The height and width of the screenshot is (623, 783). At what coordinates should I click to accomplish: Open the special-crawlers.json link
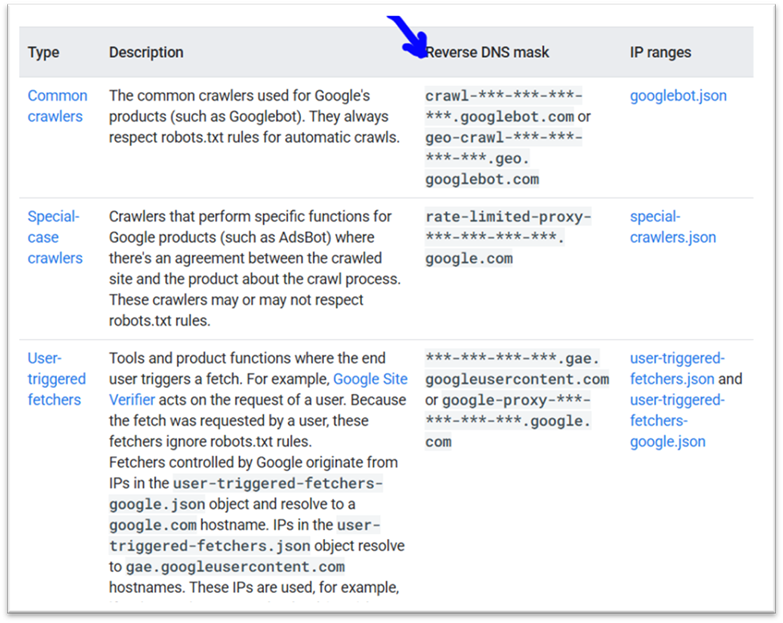point(673,227)
